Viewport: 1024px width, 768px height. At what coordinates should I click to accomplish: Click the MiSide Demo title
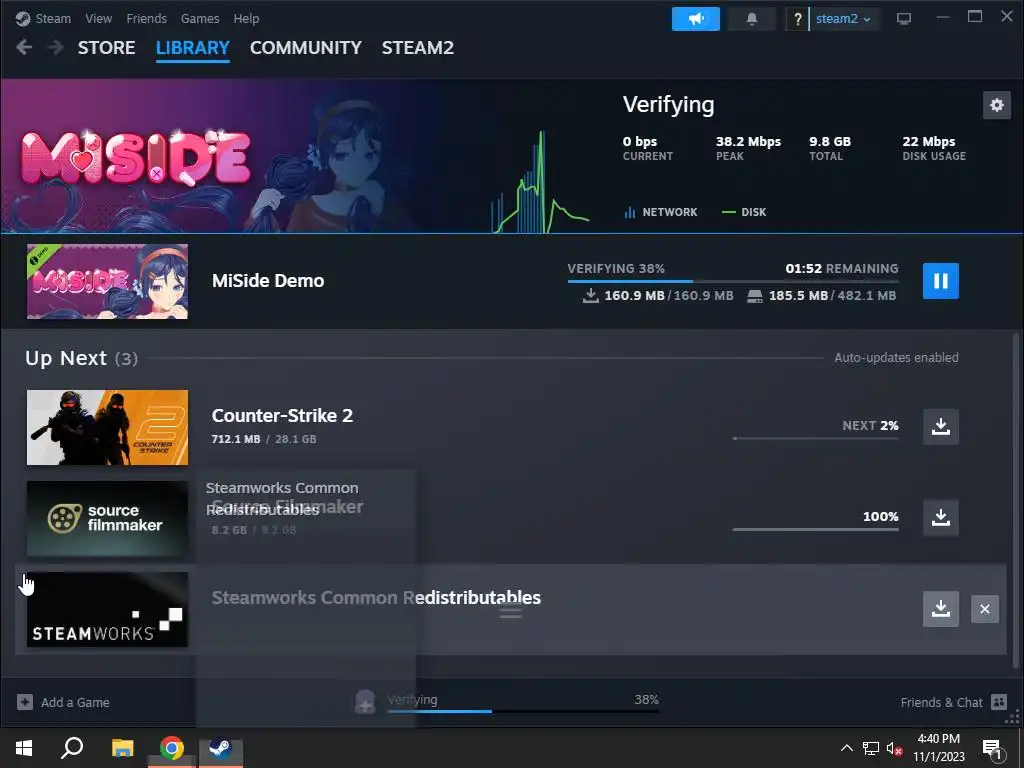(x=268, y=281)
